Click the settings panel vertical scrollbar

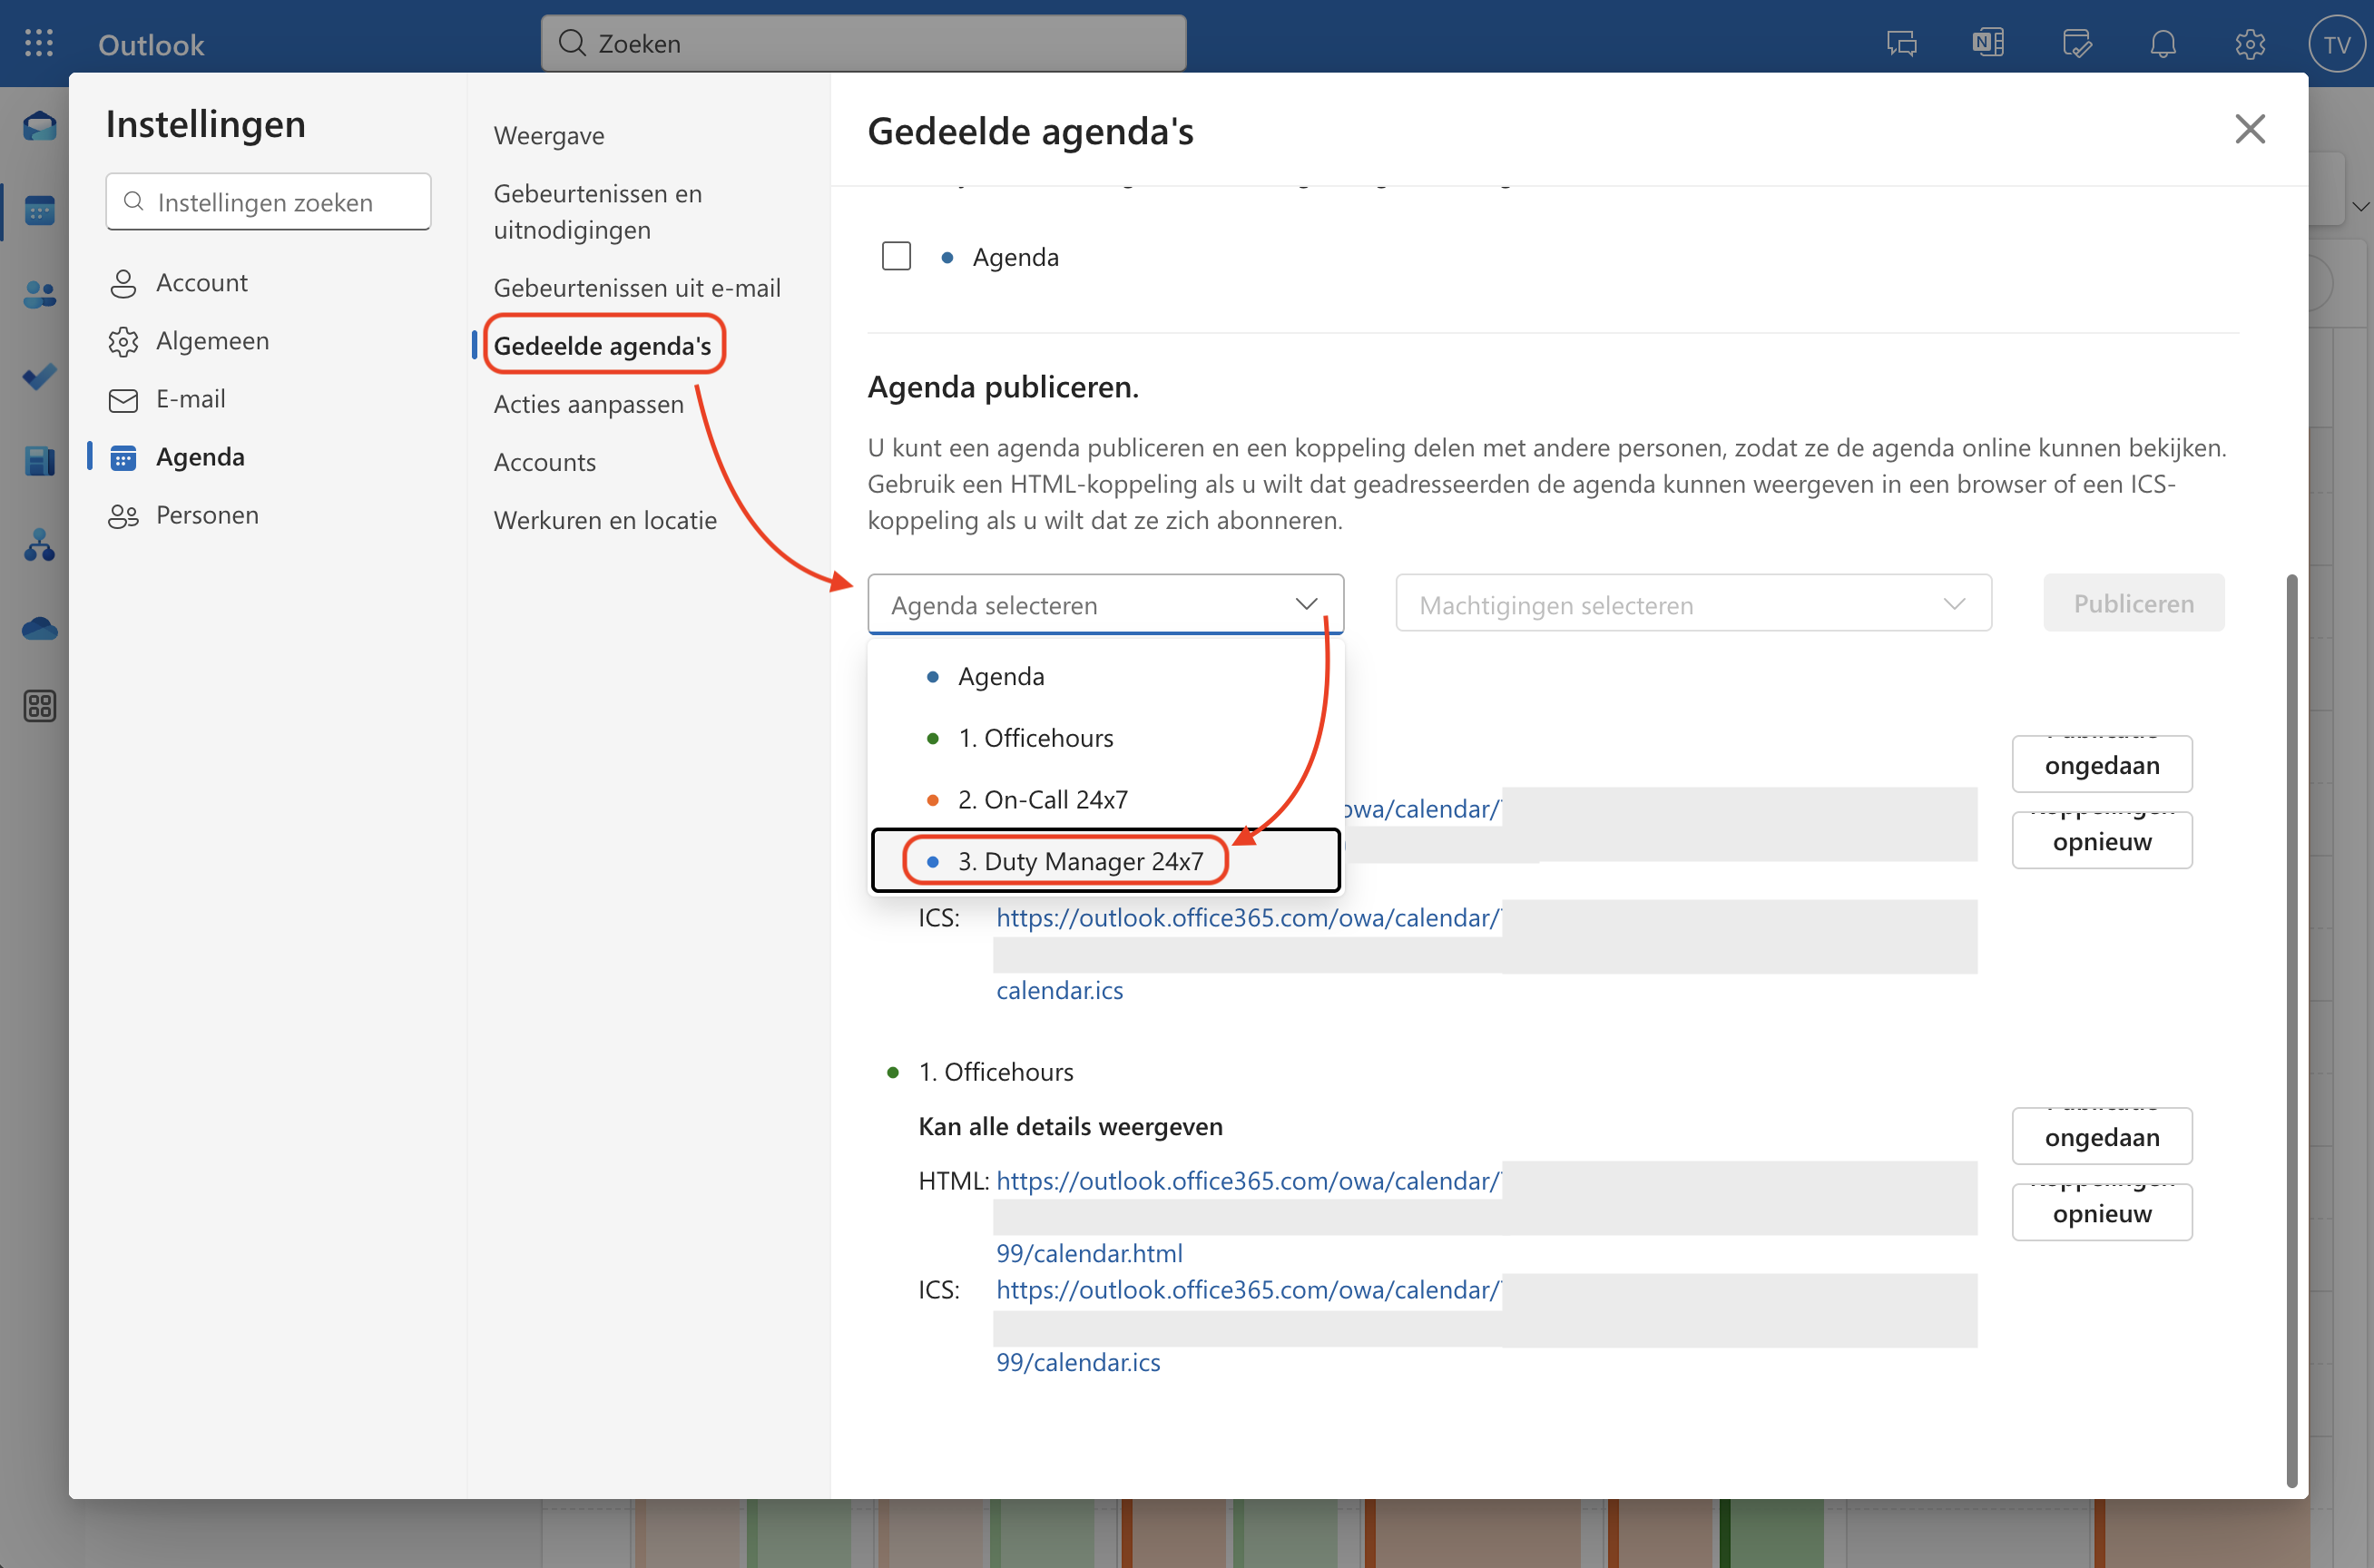2291,1028
